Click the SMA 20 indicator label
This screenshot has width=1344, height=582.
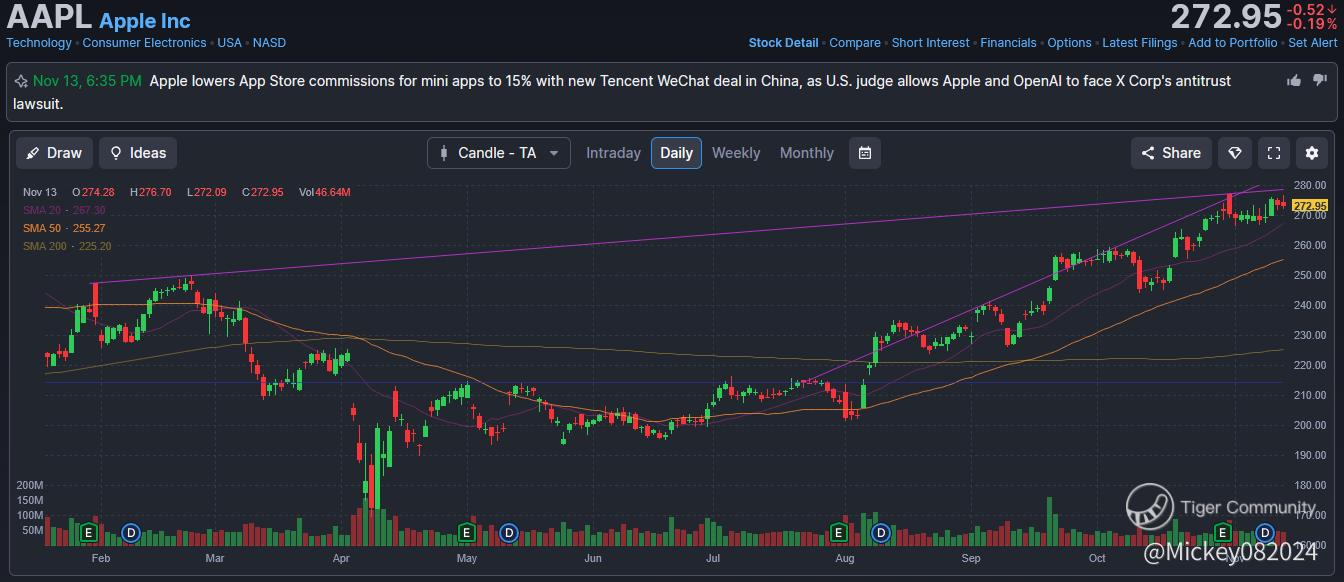pos(64,210)
